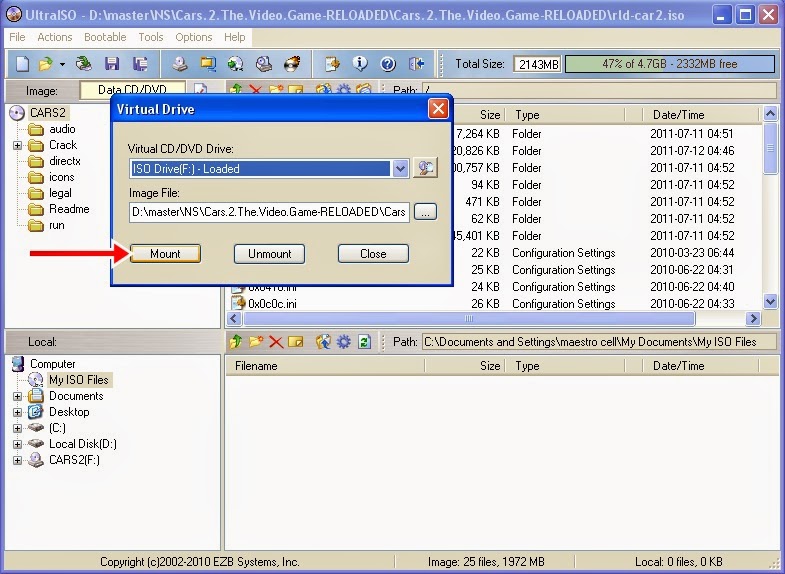785x574 pixels.
Task: Click green Refresh icon in Local toolbar
Action: click(364, 342)
